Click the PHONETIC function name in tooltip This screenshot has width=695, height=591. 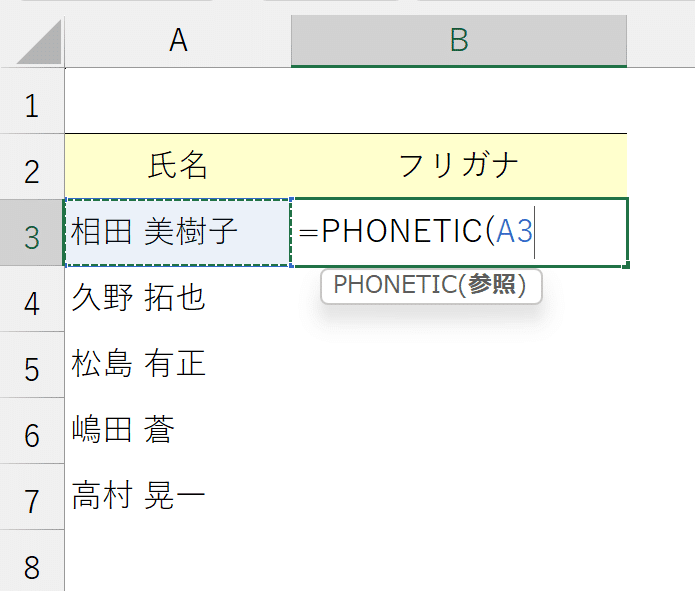coord(394,285)
